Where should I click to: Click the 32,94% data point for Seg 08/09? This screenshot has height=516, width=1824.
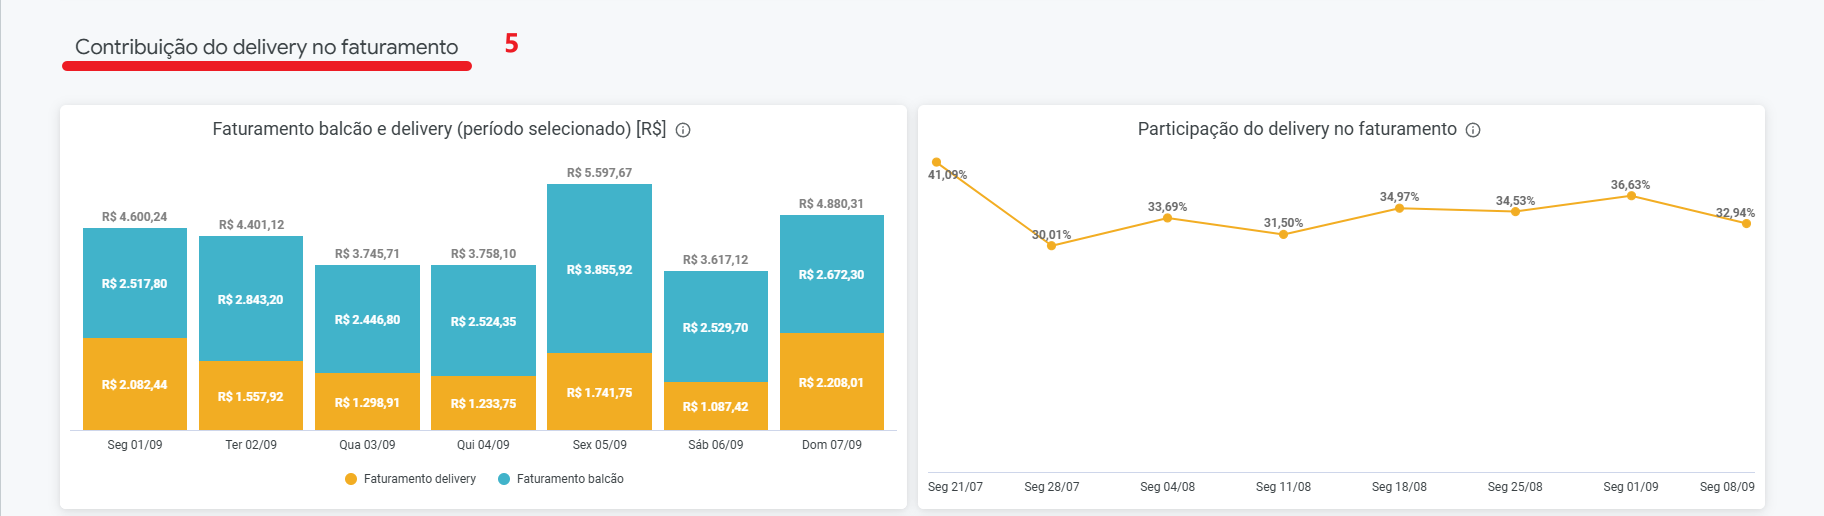(x=1746, y=224)
